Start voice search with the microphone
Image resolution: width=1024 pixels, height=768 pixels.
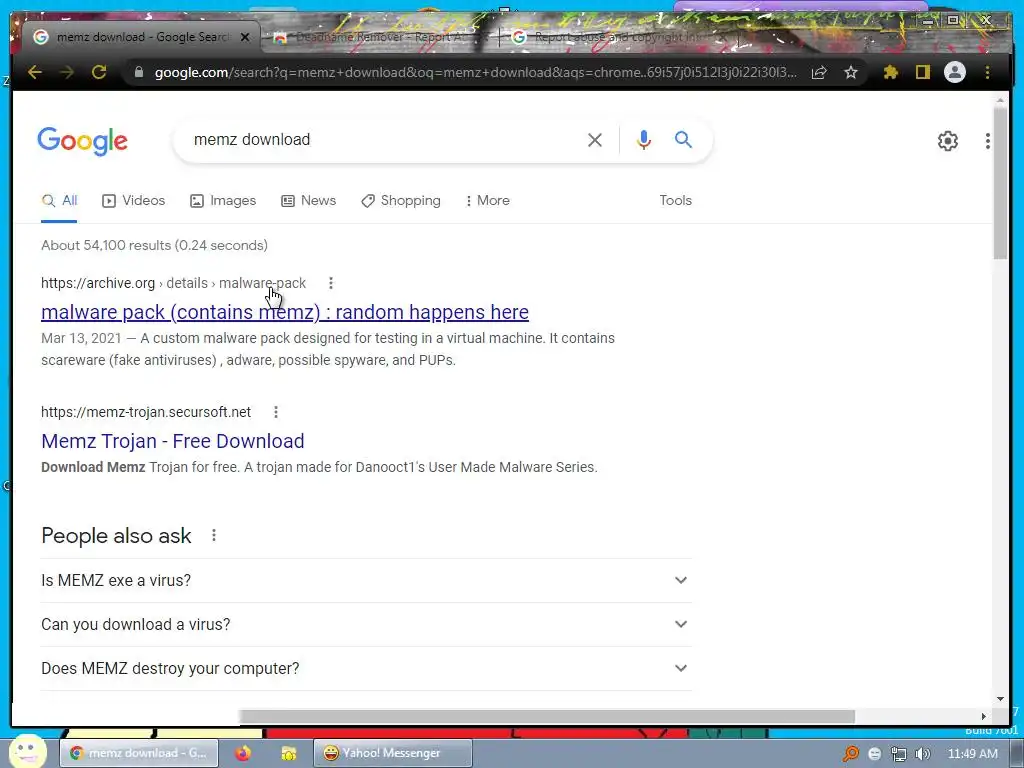pyautogui.click(x=643, y=139)
